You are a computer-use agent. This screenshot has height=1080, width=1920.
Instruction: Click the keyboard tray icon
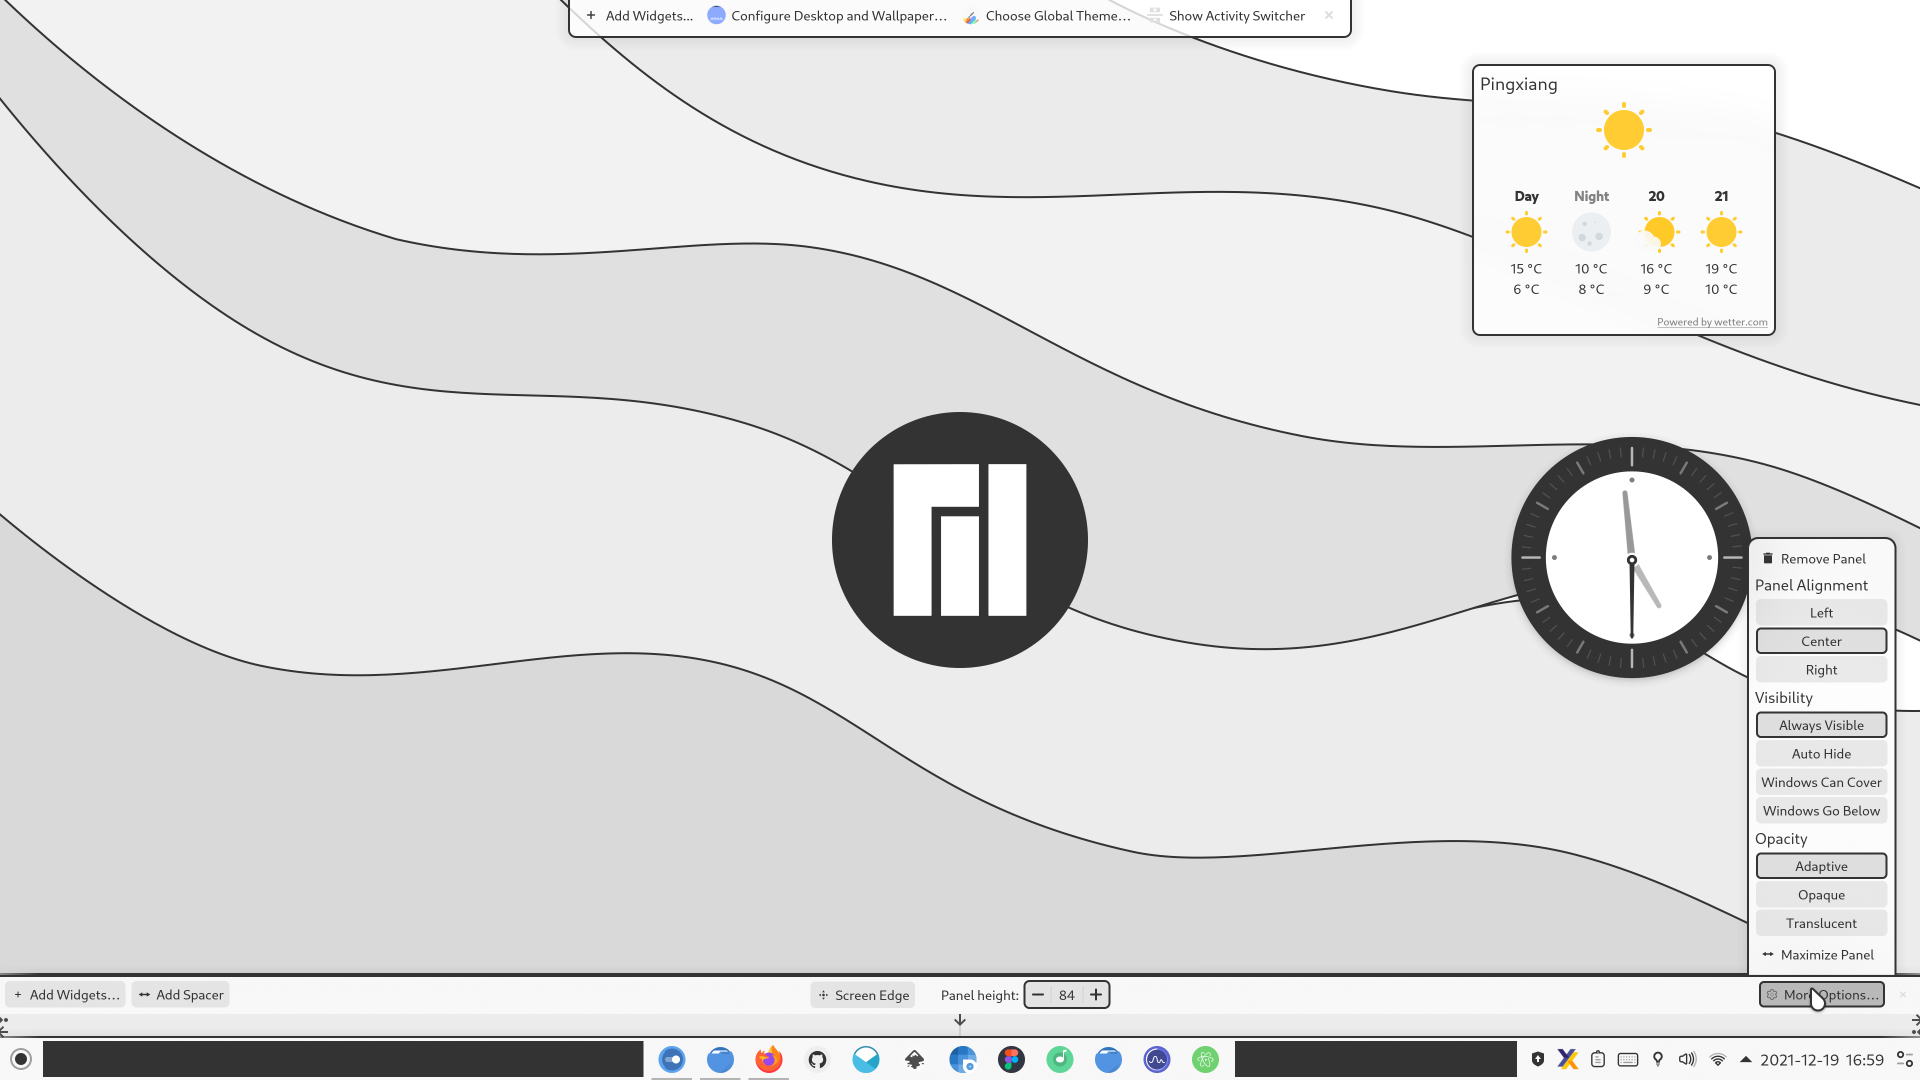(x=1628, y=1059)
